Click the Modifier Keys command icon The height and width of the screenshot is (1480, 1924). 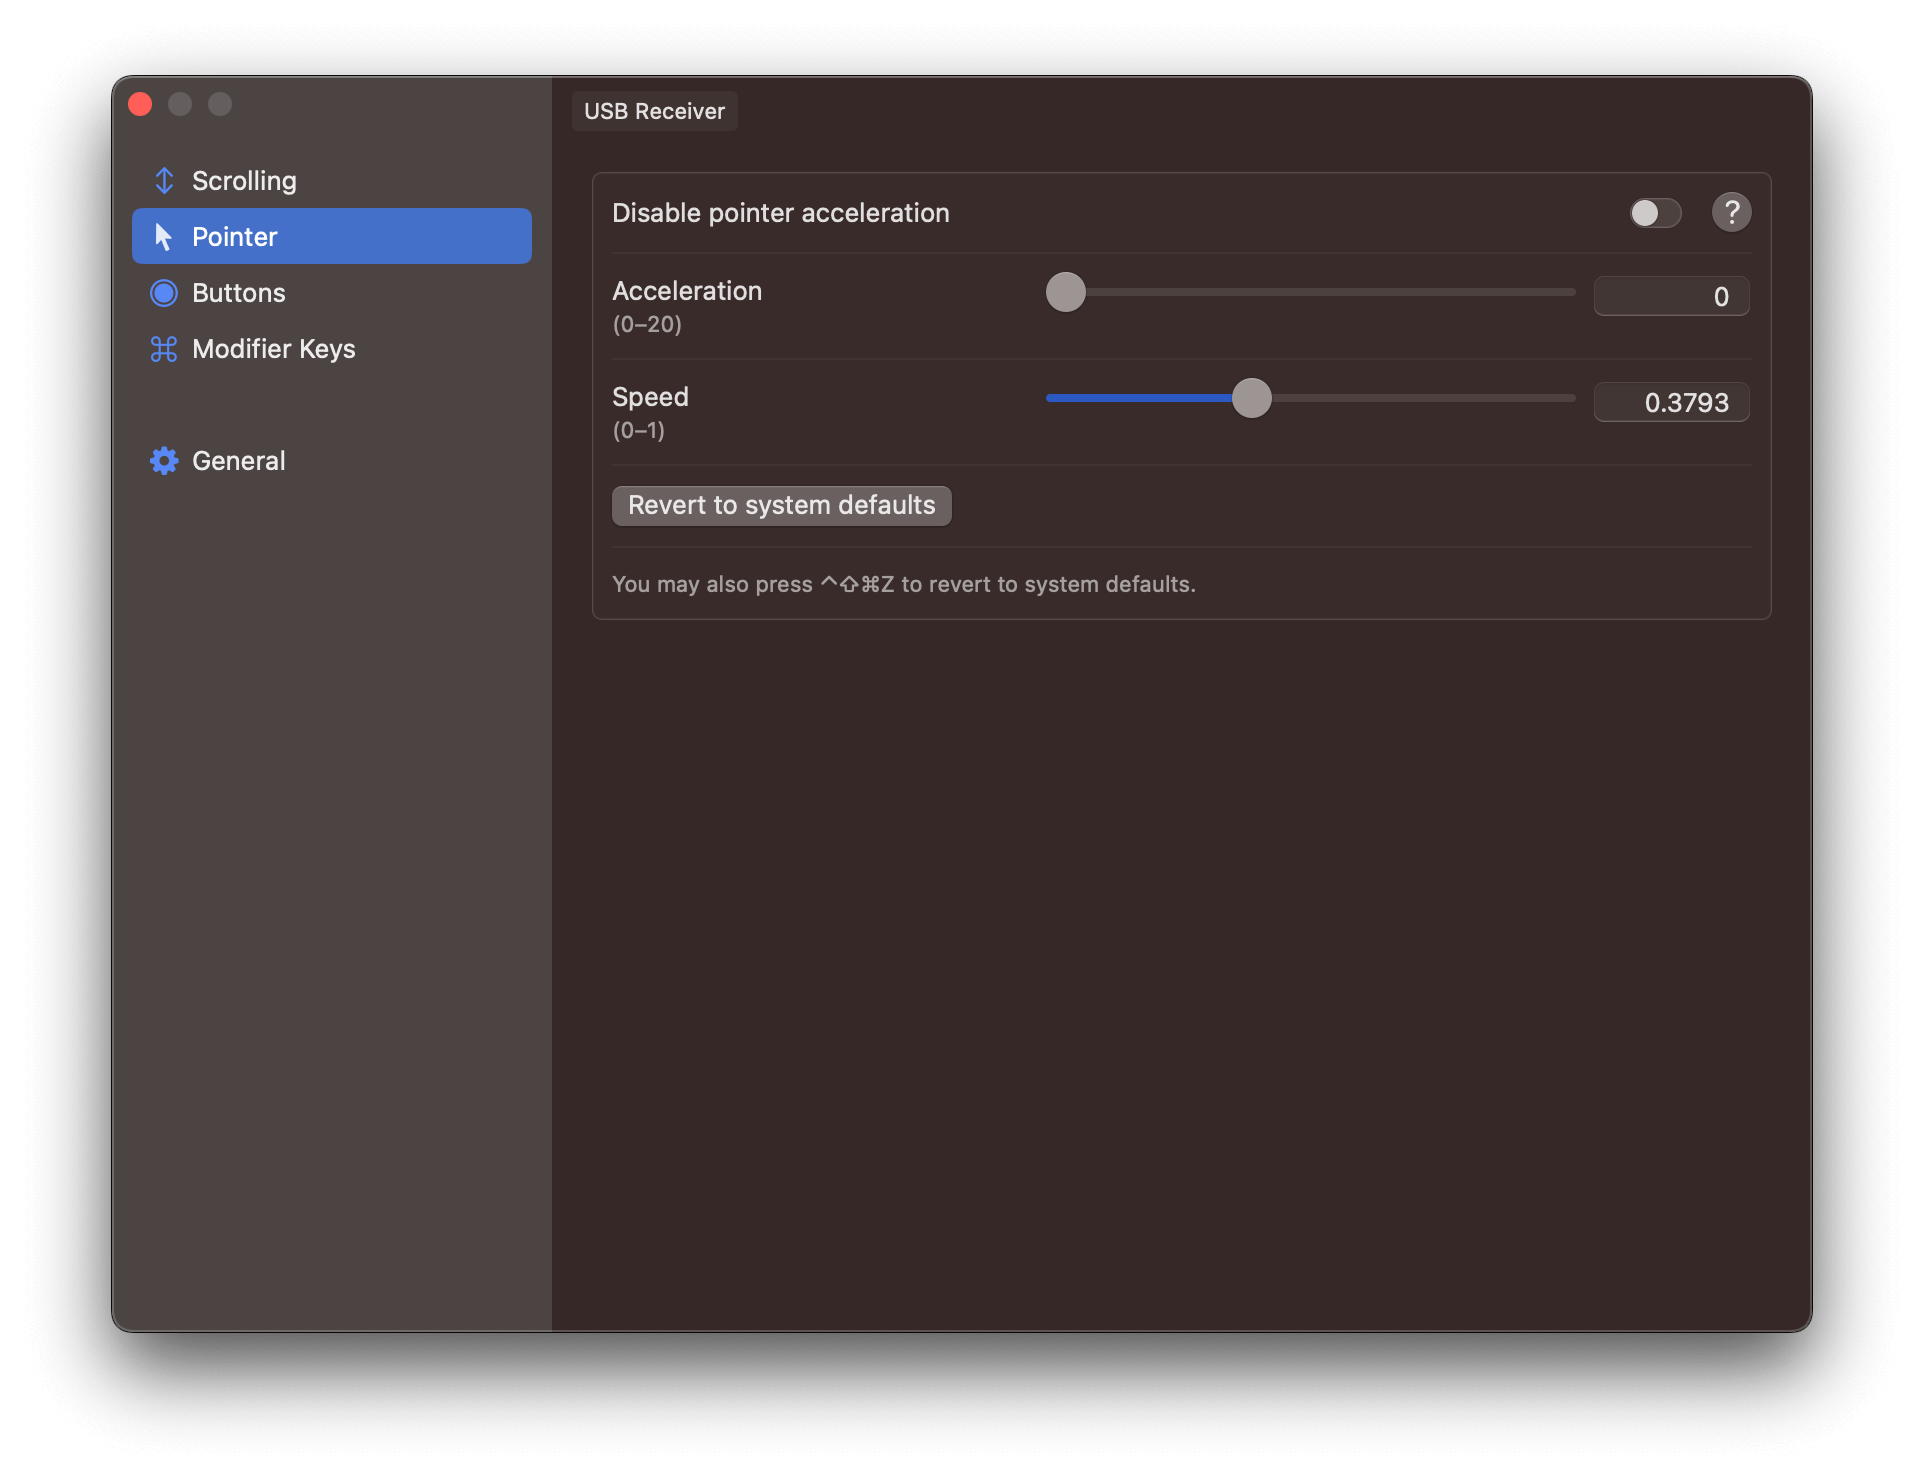pyautogui.click(x=164, y=349)
